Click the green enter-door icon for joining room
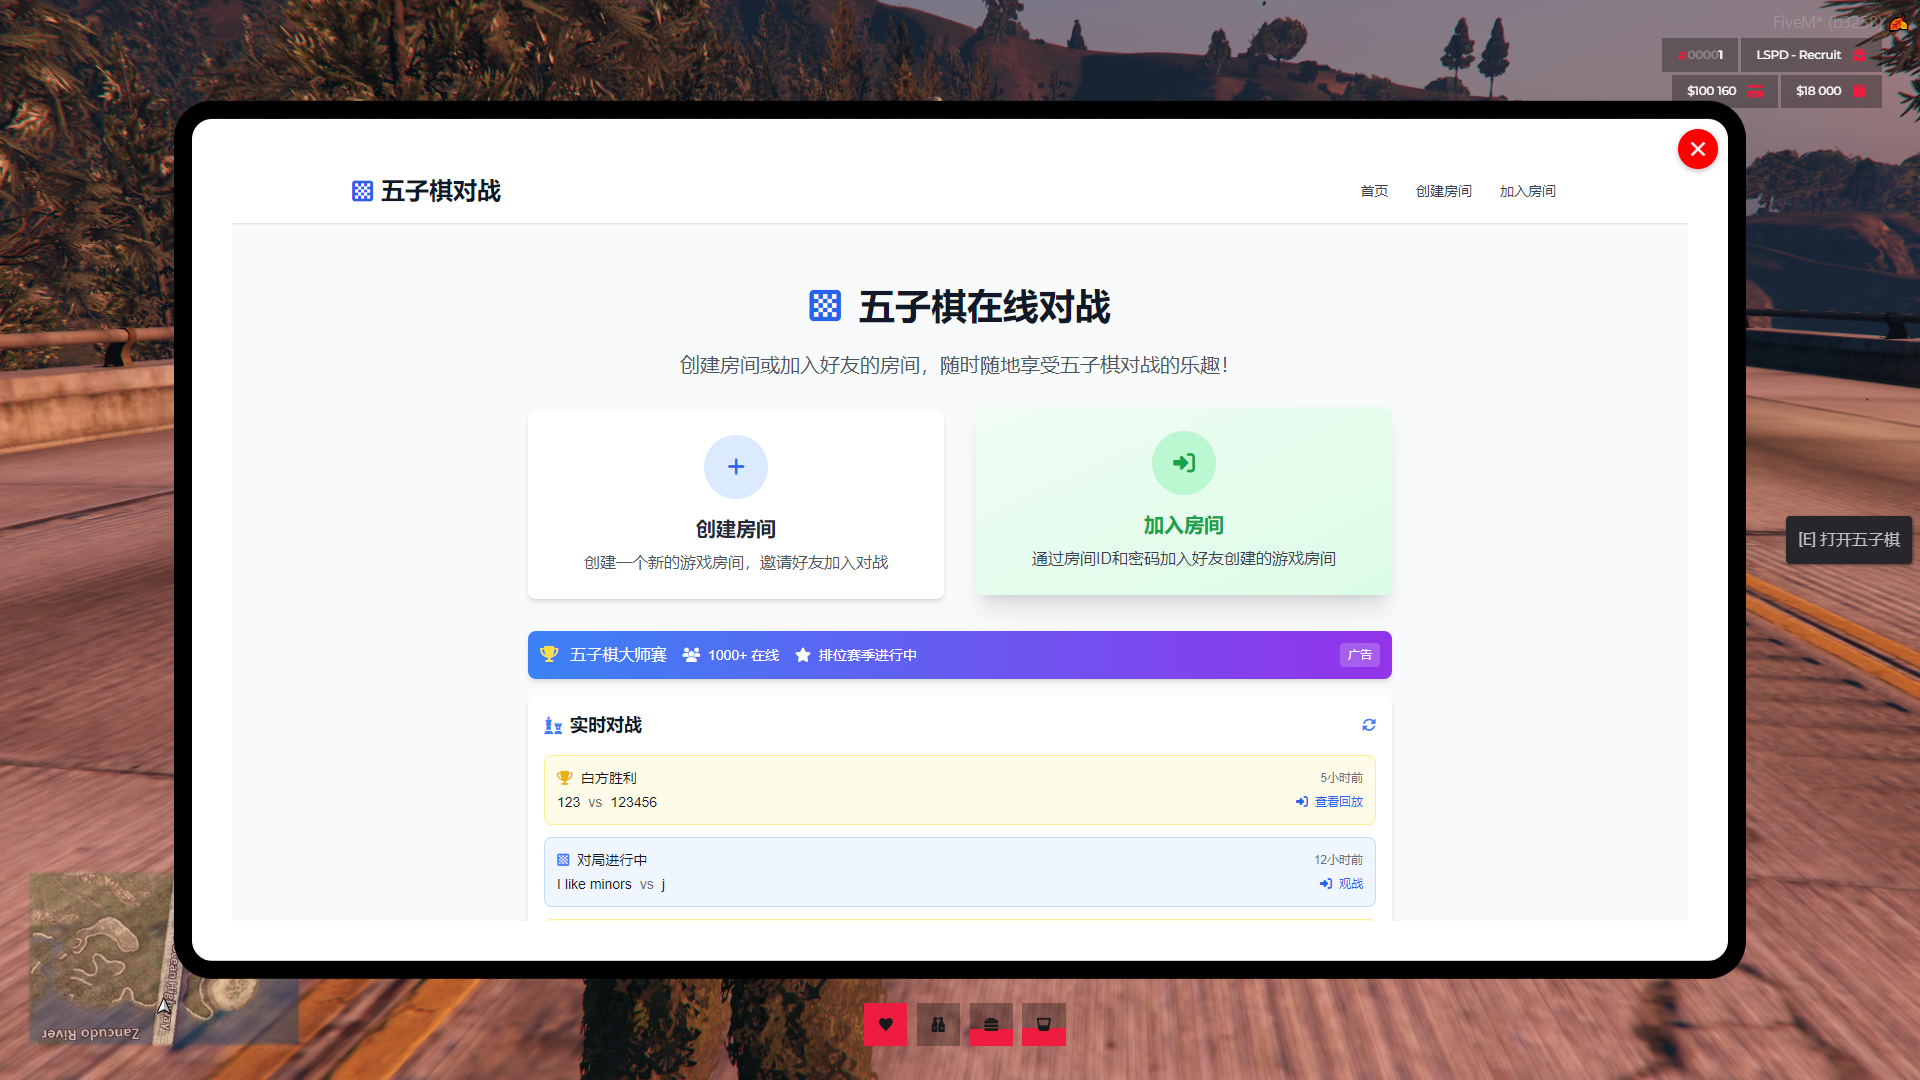1920x1080 pixels. tap(1184, 463)
